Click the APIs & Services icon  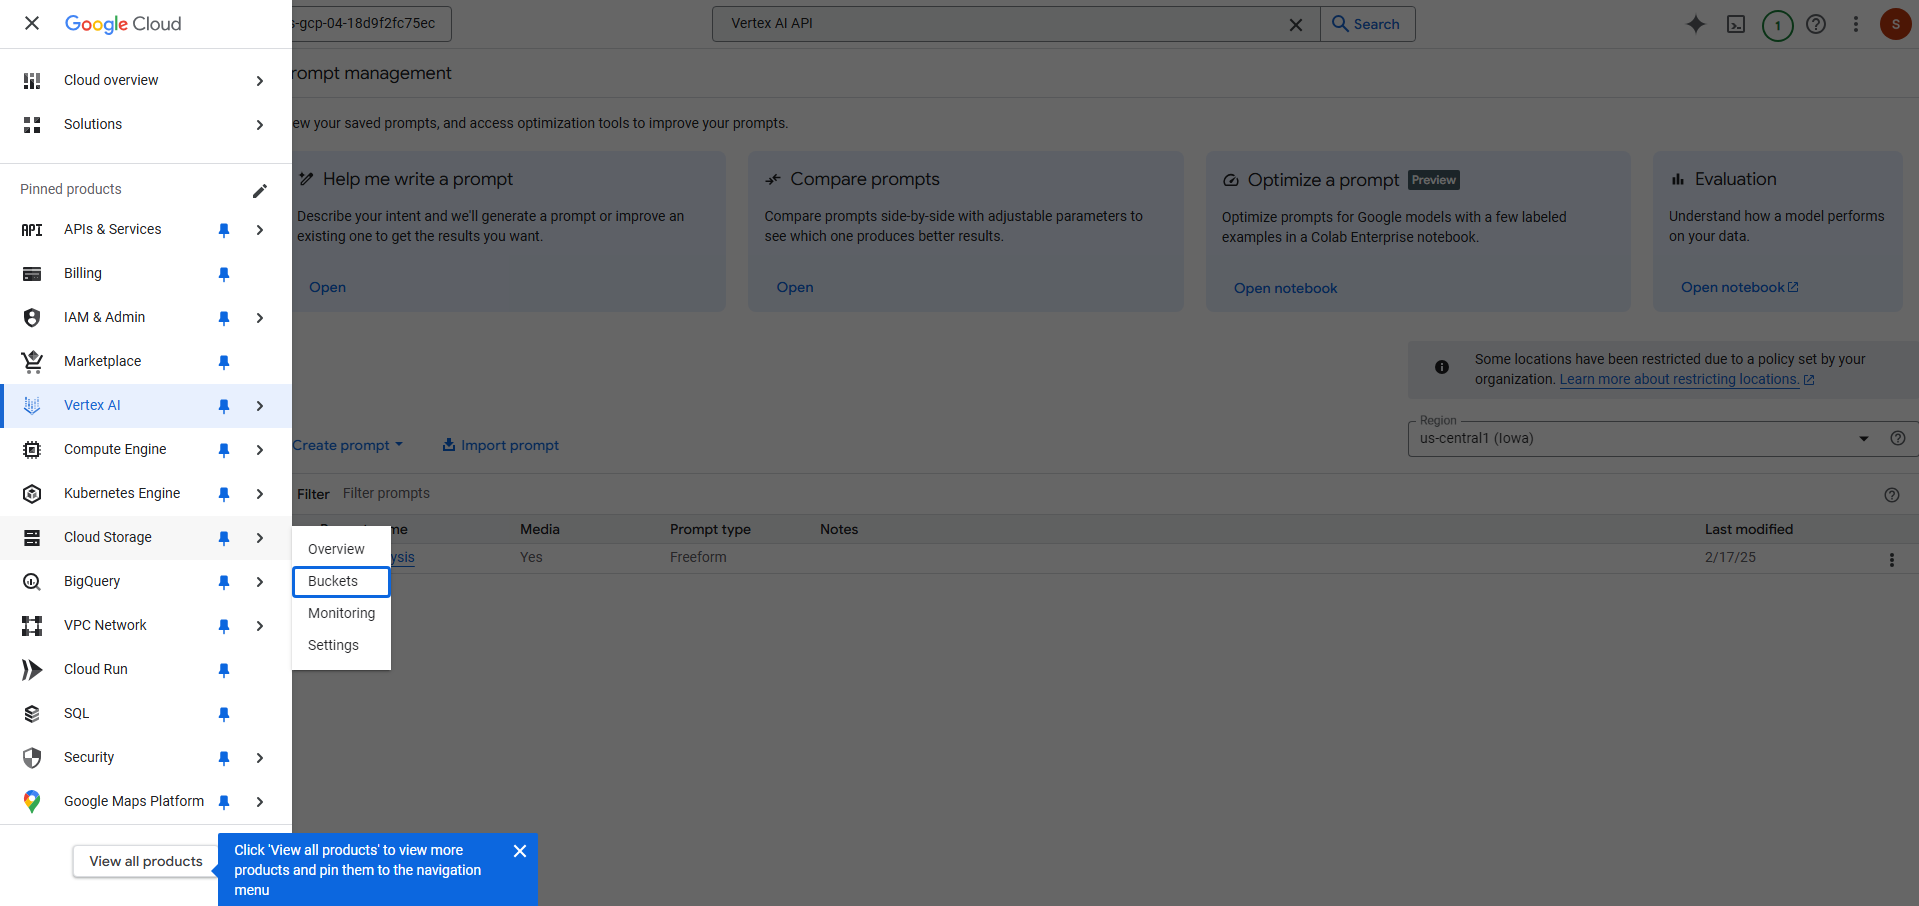pos(32,230)
